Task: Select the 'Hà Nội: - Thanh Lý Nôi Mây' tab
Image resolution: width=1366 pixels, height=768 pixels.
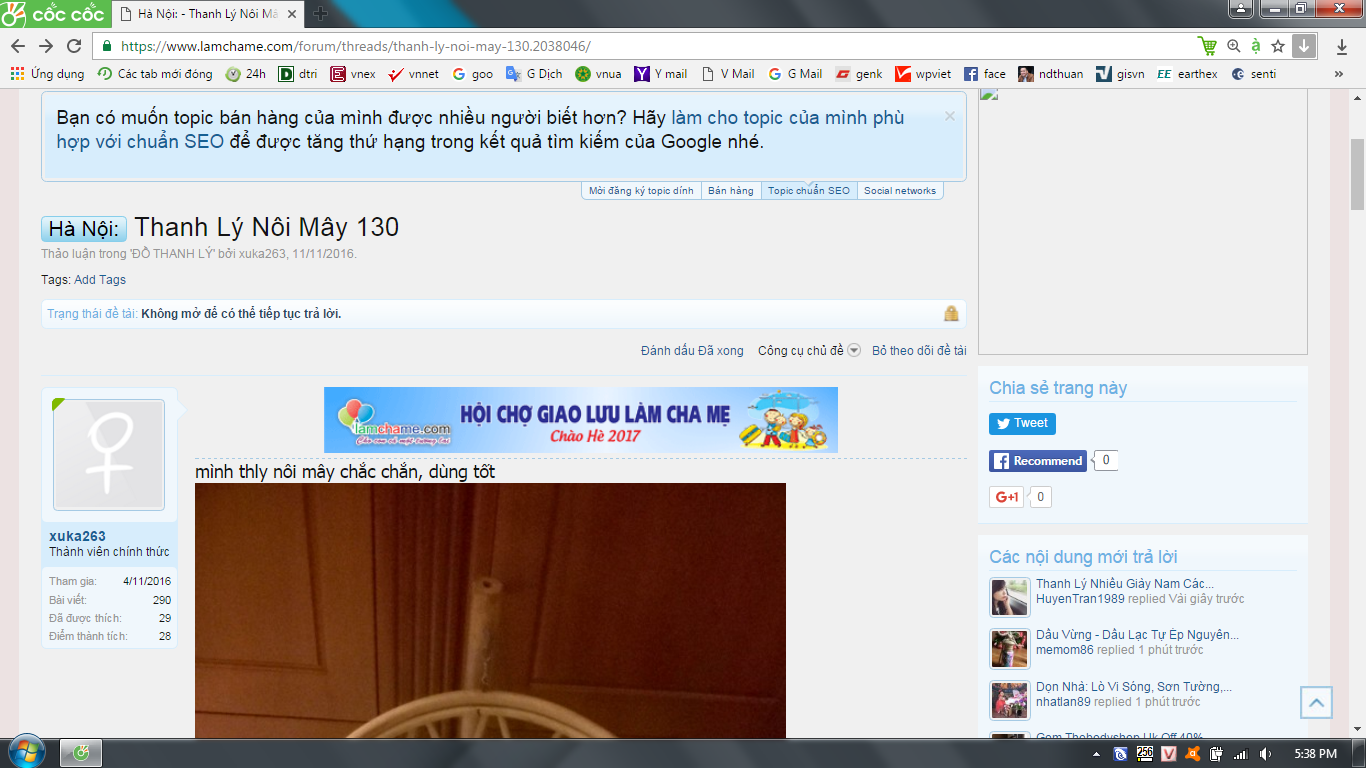Action: [207, 14]
